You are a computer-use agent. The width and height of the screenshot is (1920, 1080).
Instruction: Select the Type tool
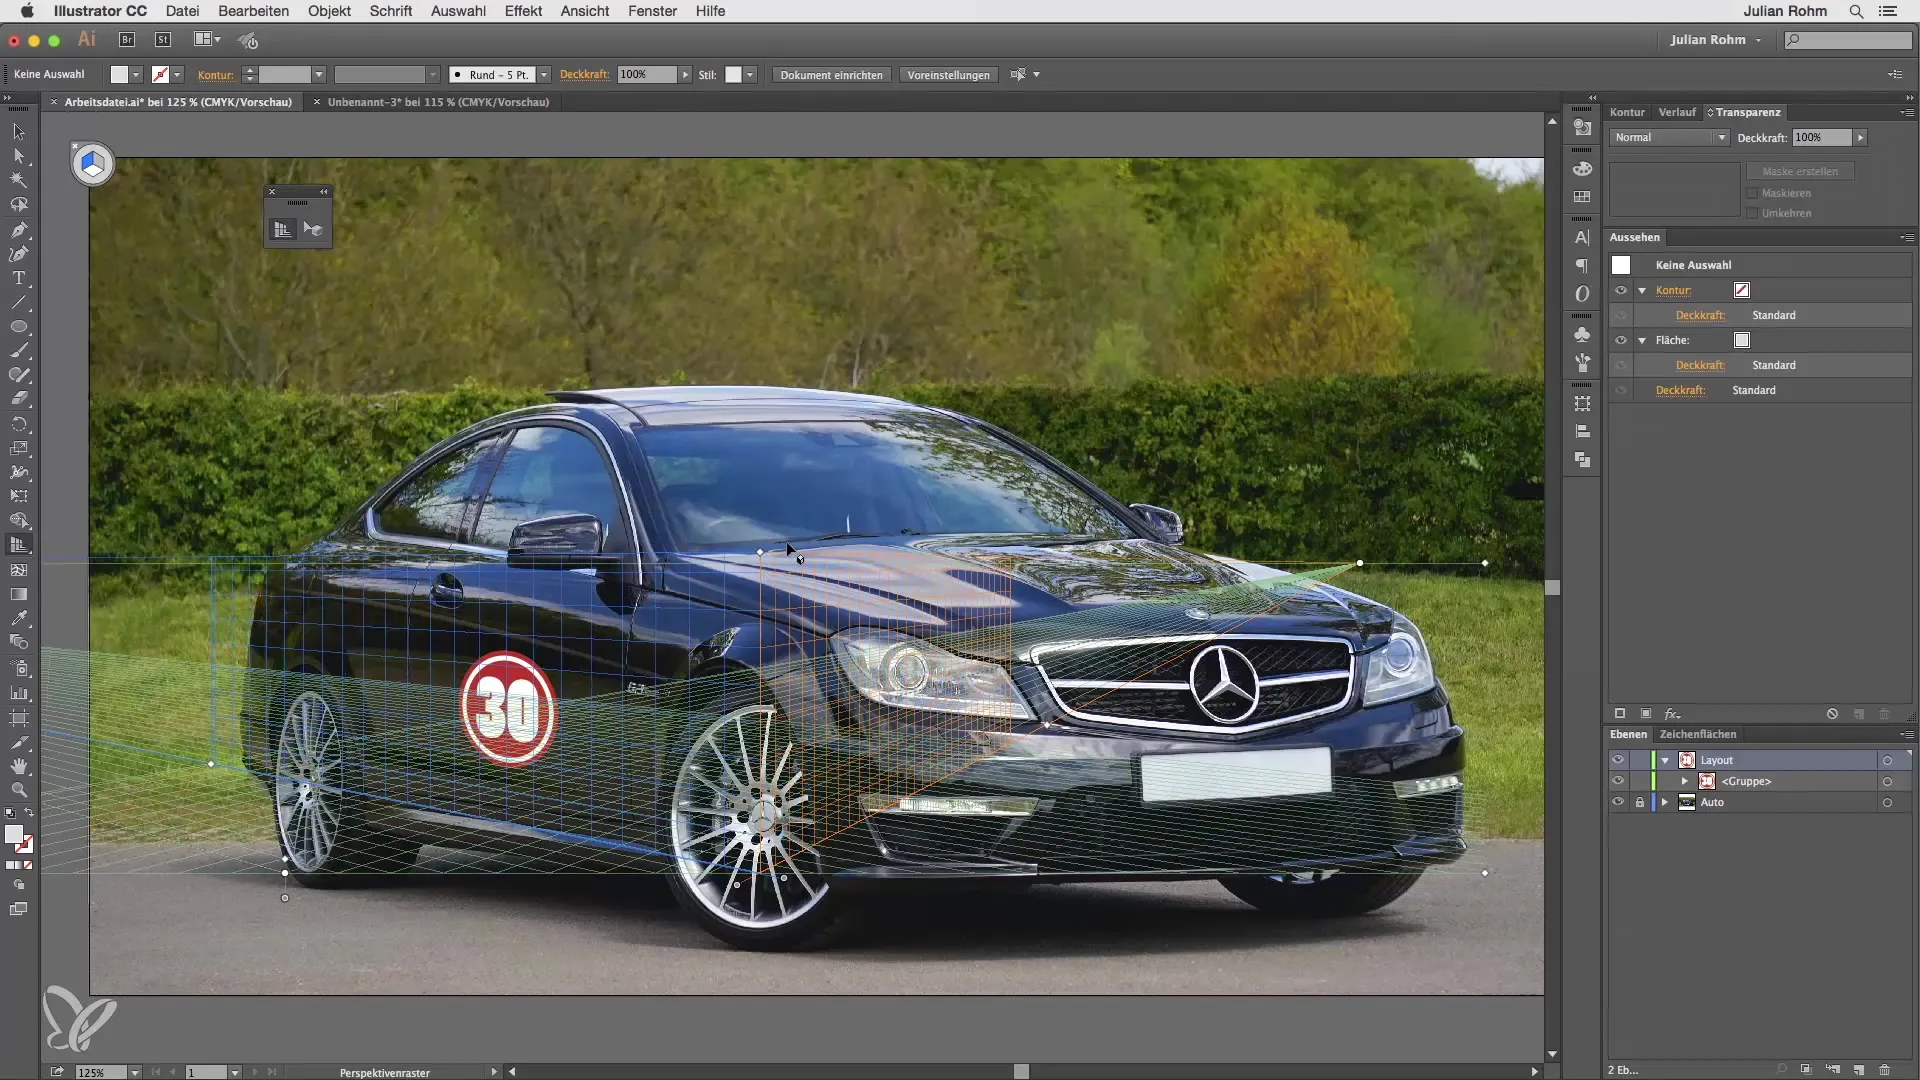[19, 278]
